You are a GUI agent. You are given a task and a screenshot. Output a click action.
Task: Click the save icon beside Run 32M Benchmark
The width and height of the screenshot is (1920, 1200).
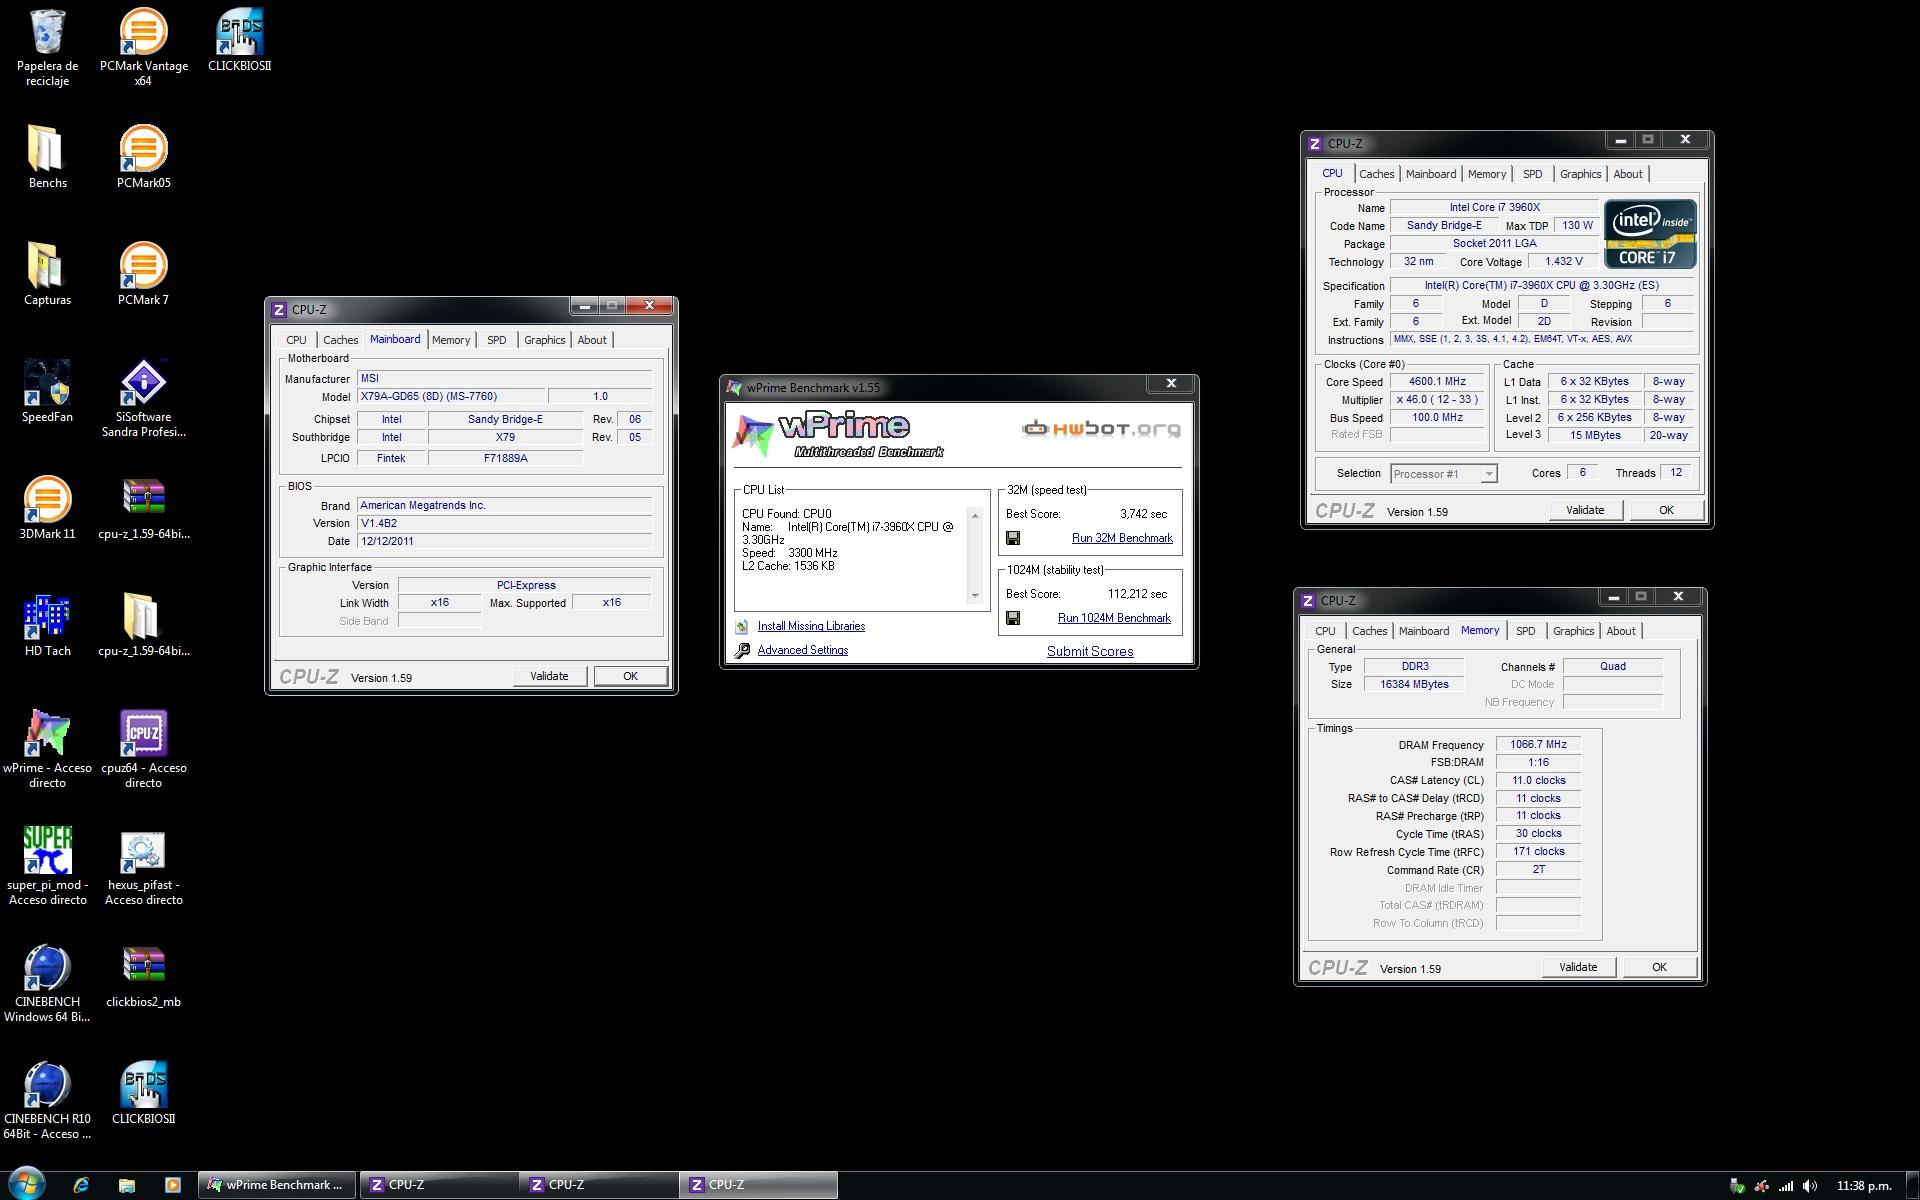pyautogui.click(x=1013, y=538)
